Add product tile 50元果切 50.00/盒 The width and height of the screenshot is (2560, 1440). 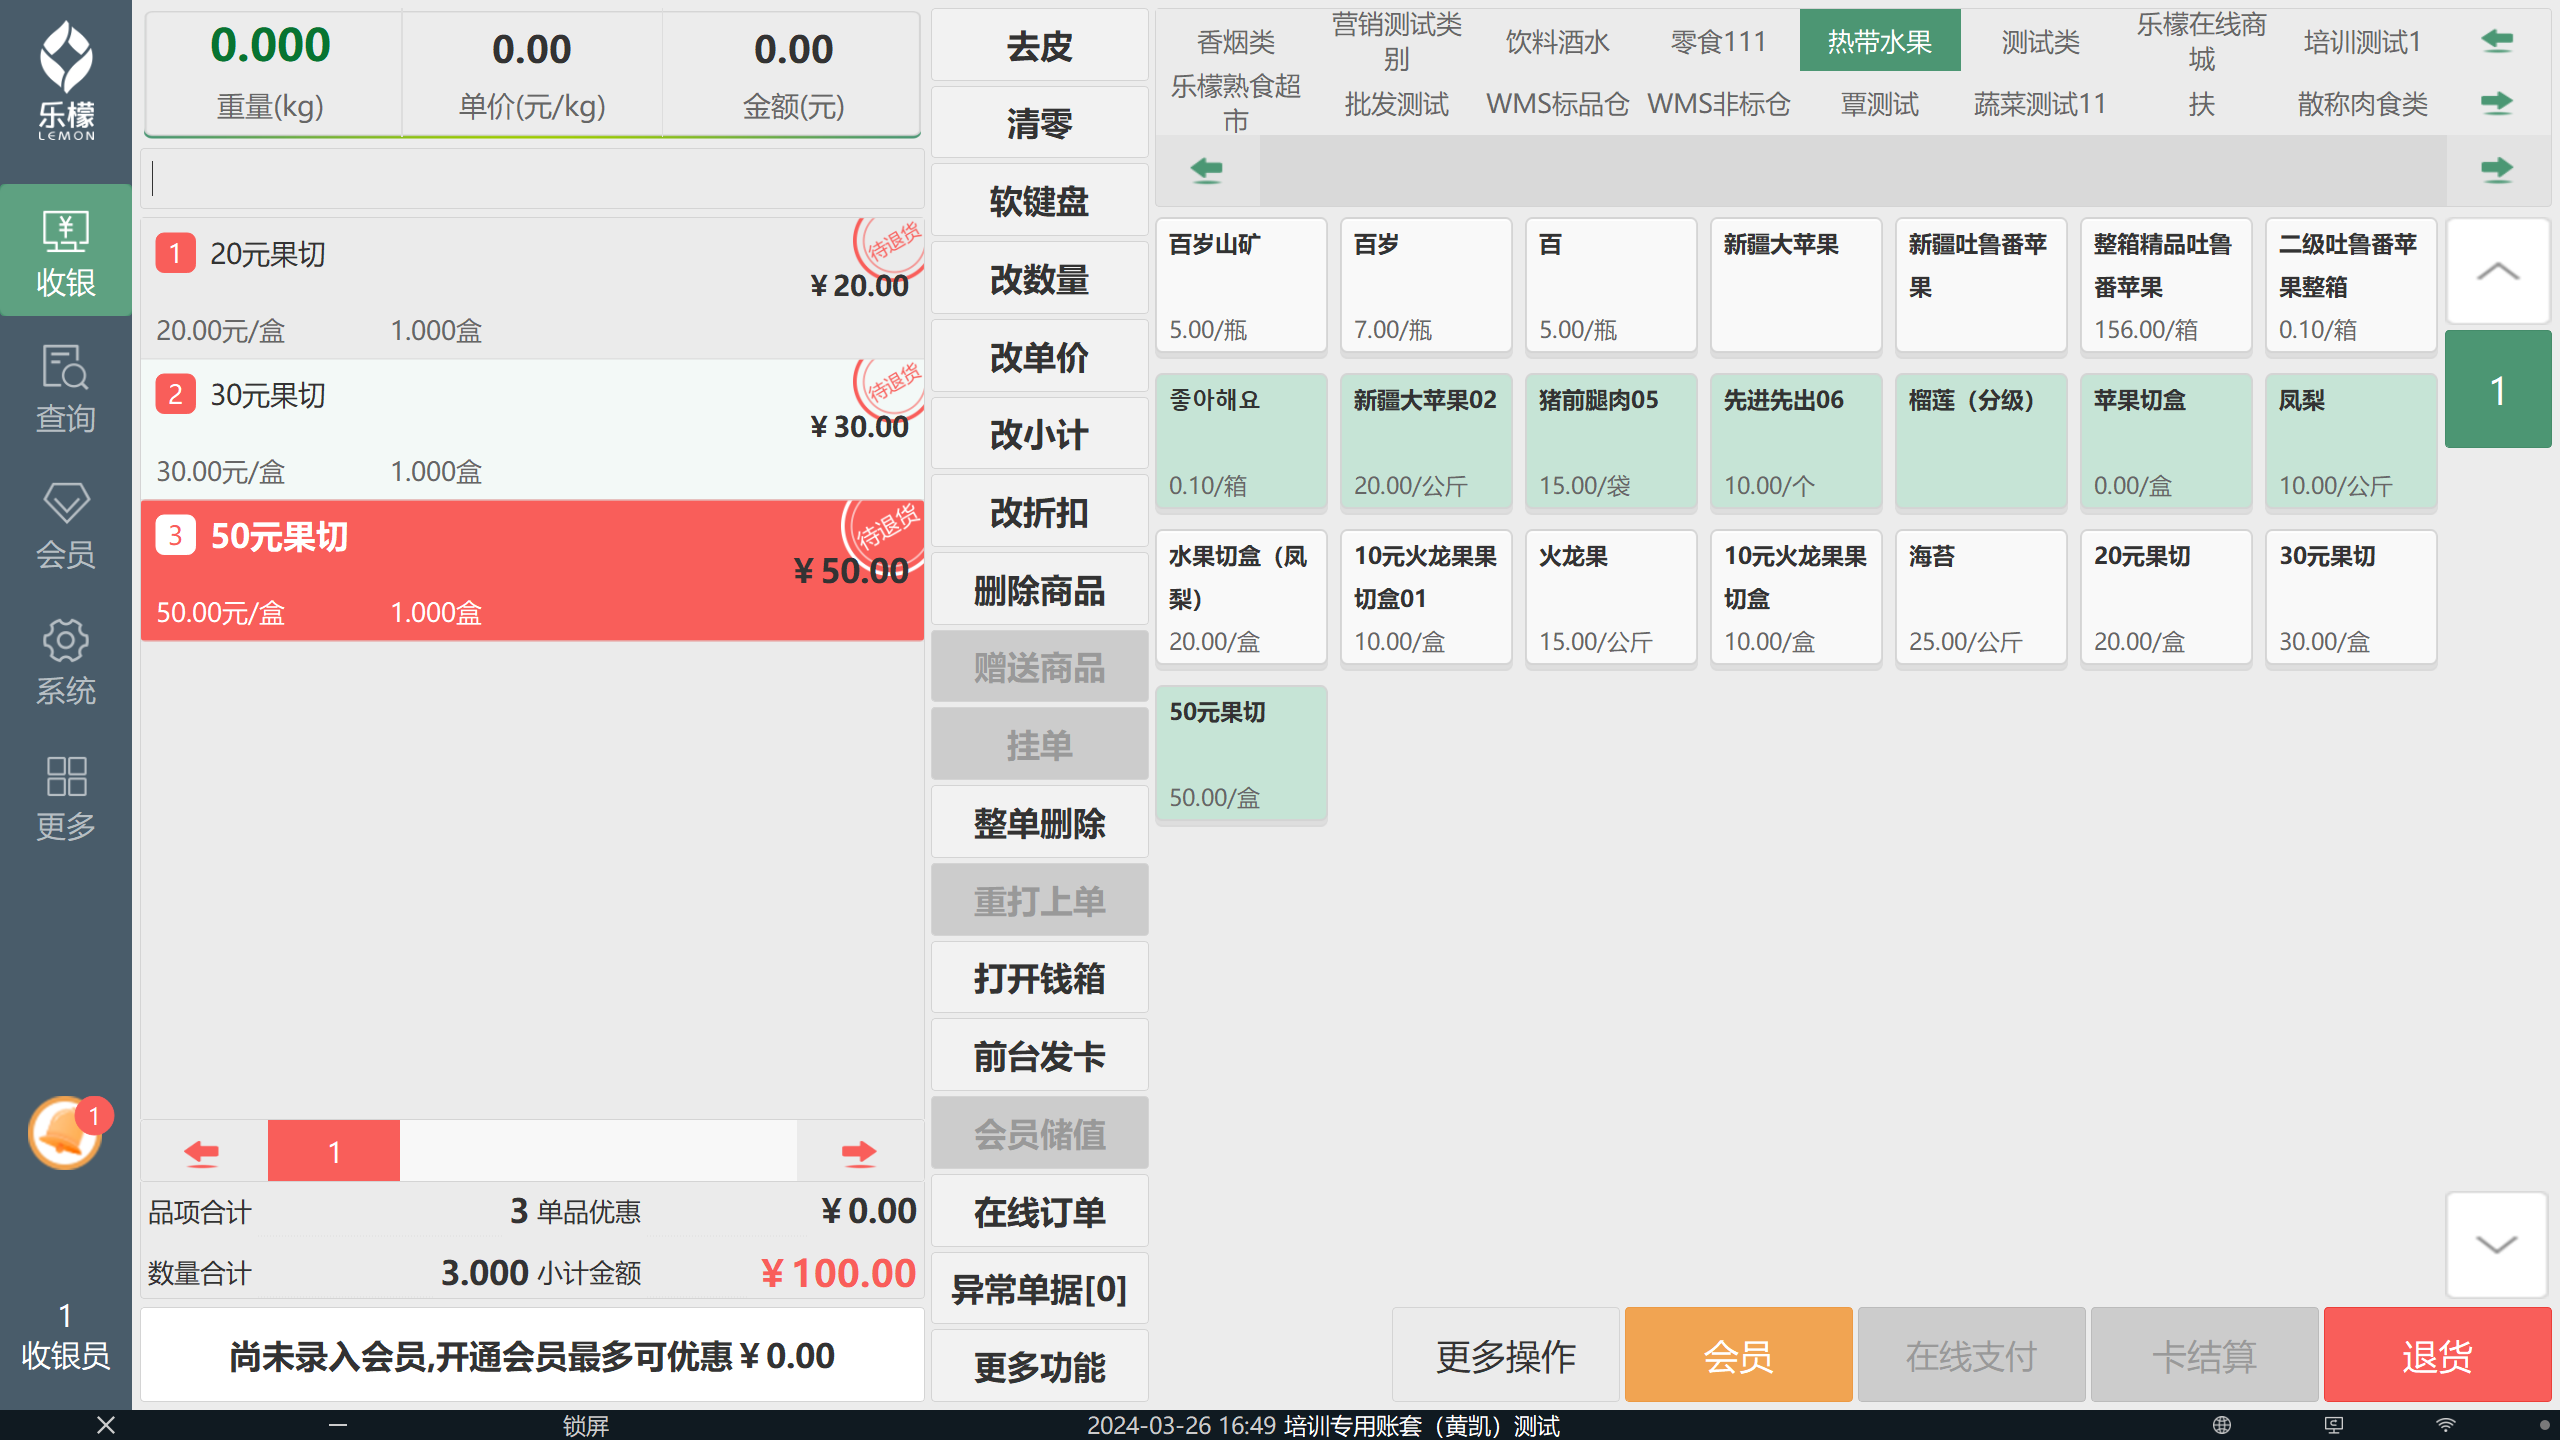tap(1241, 754)
